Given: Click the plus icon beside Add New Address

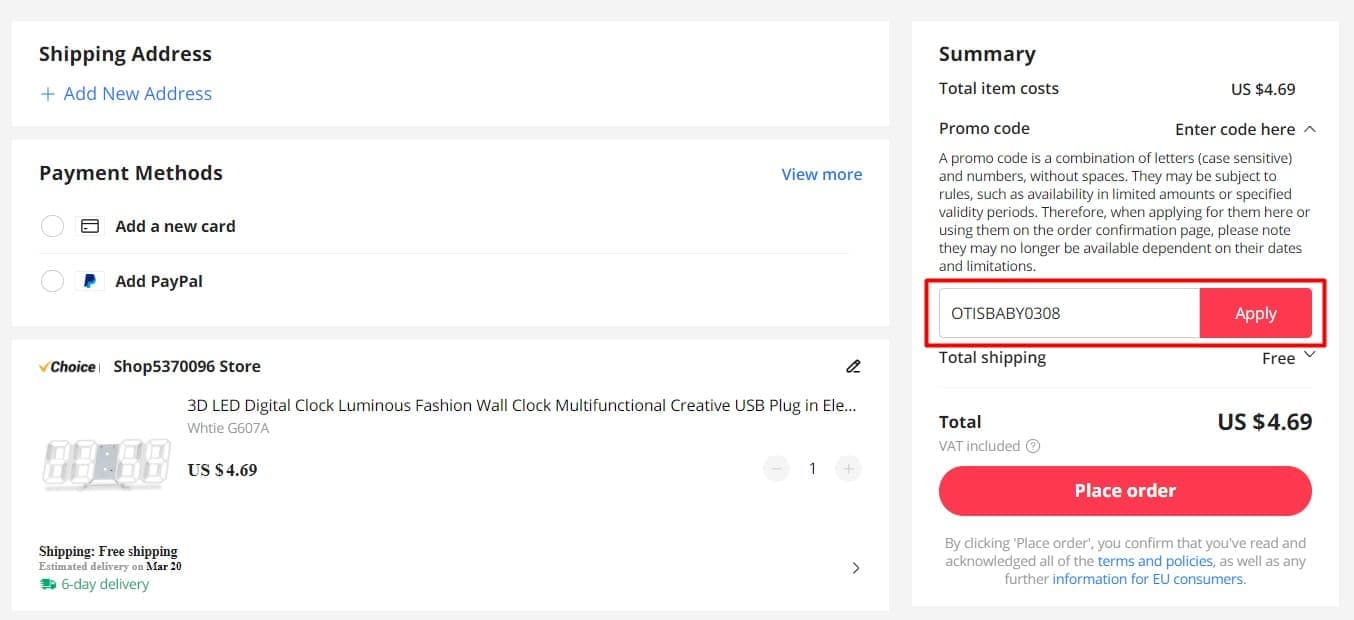Looking at the screenshot, I should click(47, 94).
